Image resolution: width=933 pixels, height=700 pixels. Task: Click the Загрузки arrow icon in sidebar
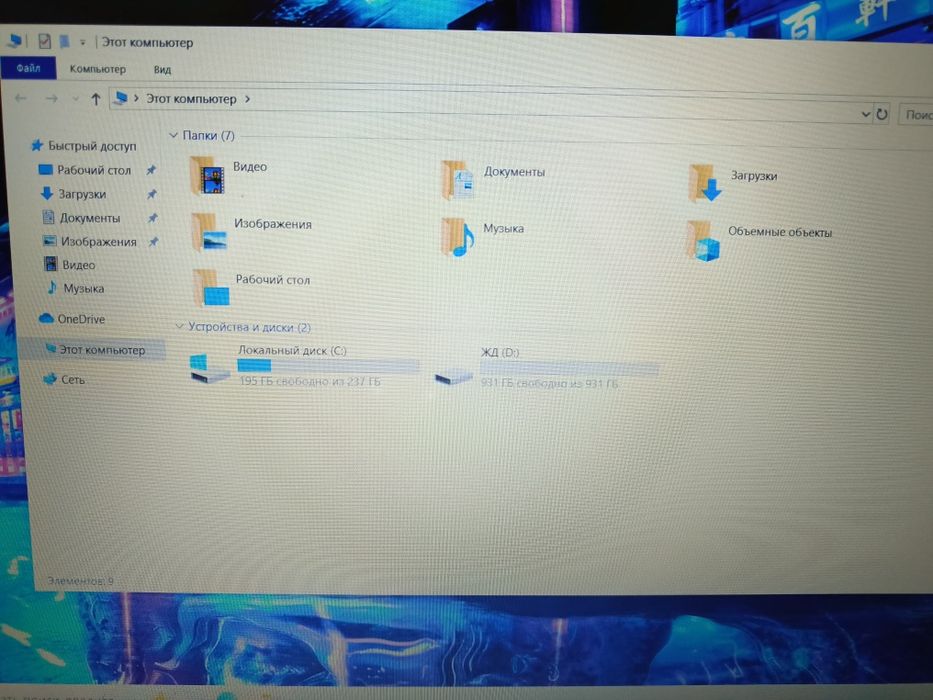tap(46, 193)
